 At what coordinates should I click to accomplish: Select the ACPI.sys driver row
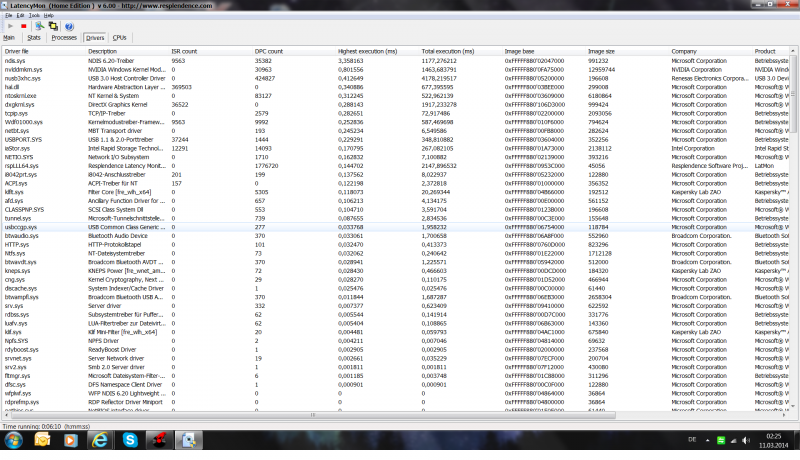[395, 184]
